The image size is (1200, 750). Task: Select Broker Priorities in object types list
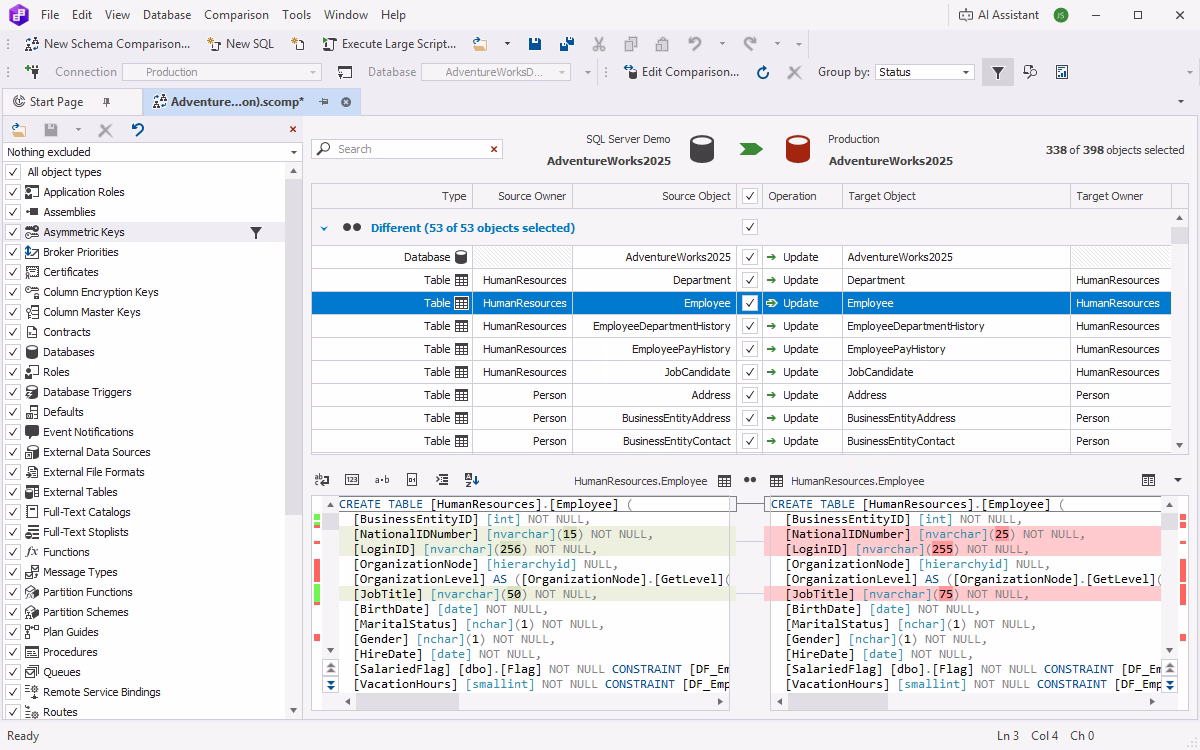point(80,252)
